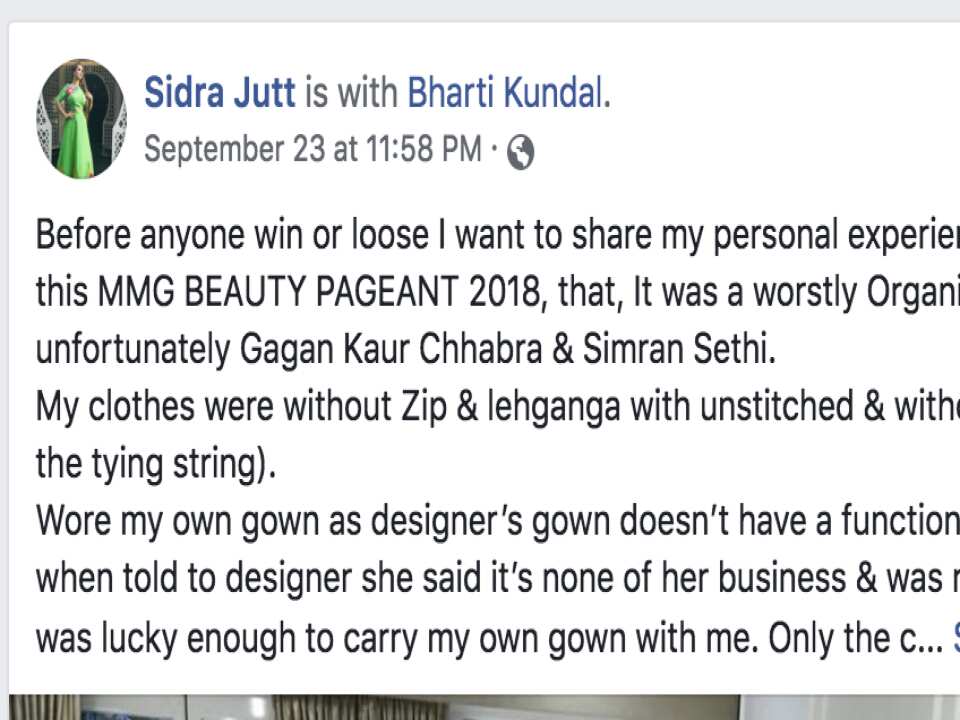Click the word 'unfortunately' in the post
Screen dimensions: 960x720
[133, 350]
